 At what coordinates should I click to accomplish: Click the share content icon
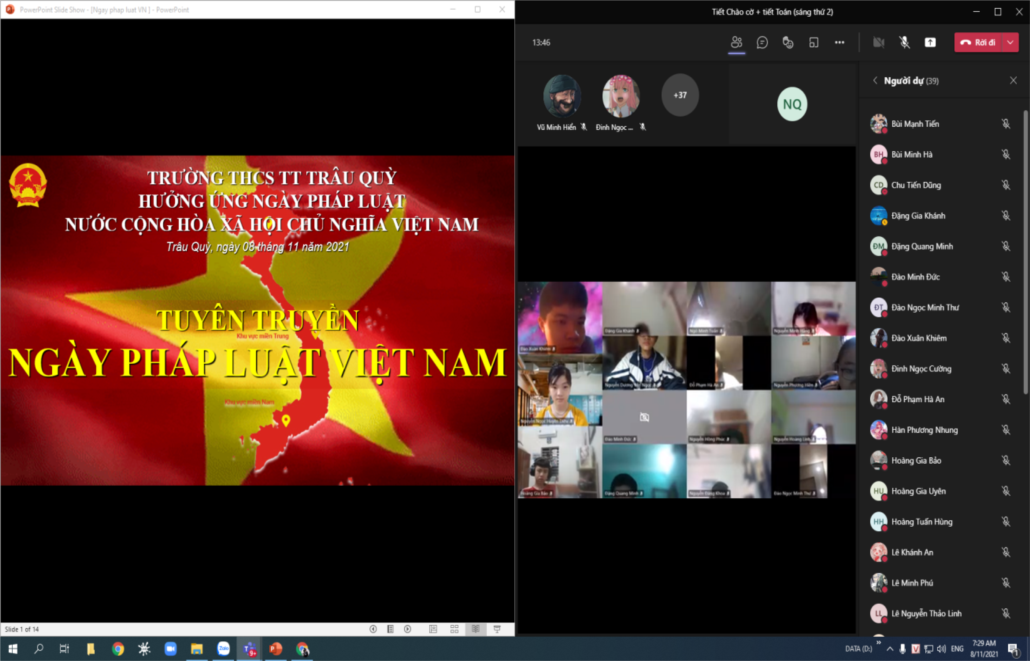(930, 43)
